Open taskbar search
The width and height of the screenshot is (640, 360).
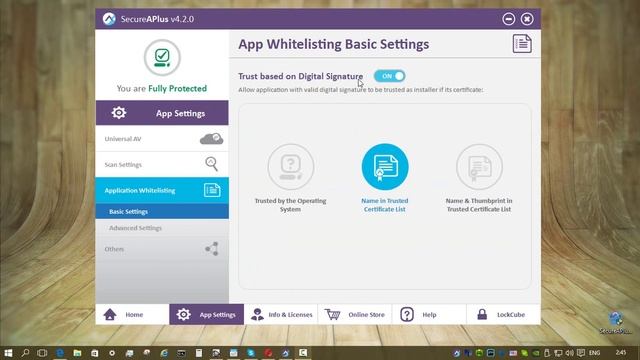25,353
